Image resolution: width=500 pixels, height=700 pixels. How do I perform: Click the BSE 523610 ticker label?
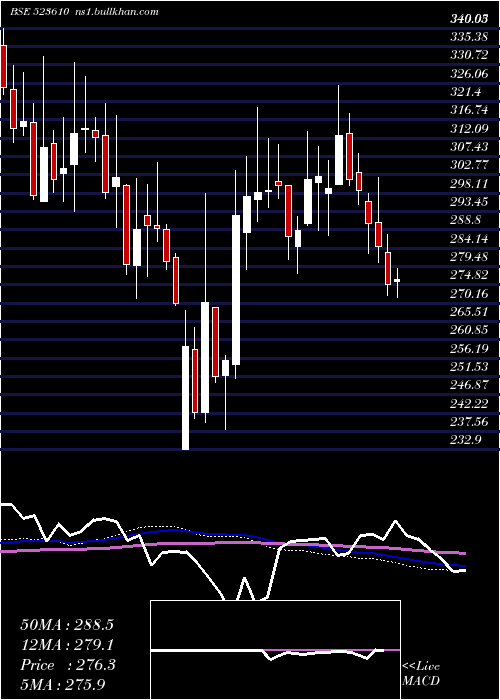pos(39,12)
